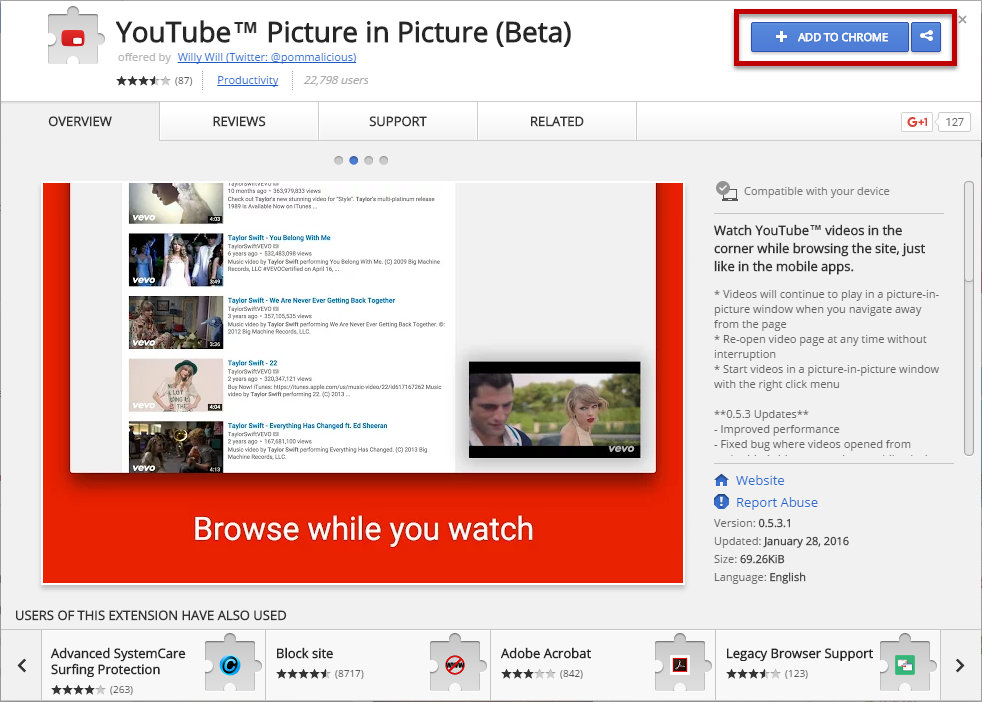The image size is (982, 702).
Task: Click the exclamation icon beside Report Abuse
Action: [721, 502]
